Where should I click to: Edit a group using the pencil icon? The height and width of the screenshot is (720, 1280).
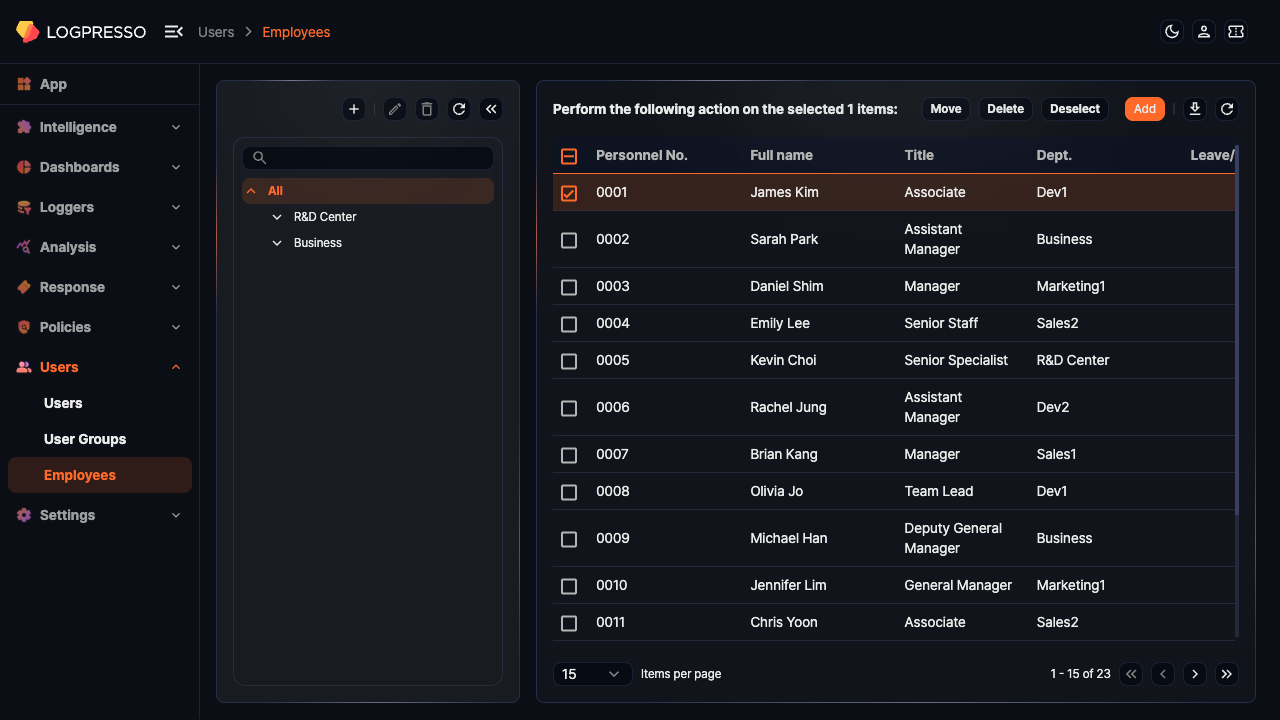394,109
